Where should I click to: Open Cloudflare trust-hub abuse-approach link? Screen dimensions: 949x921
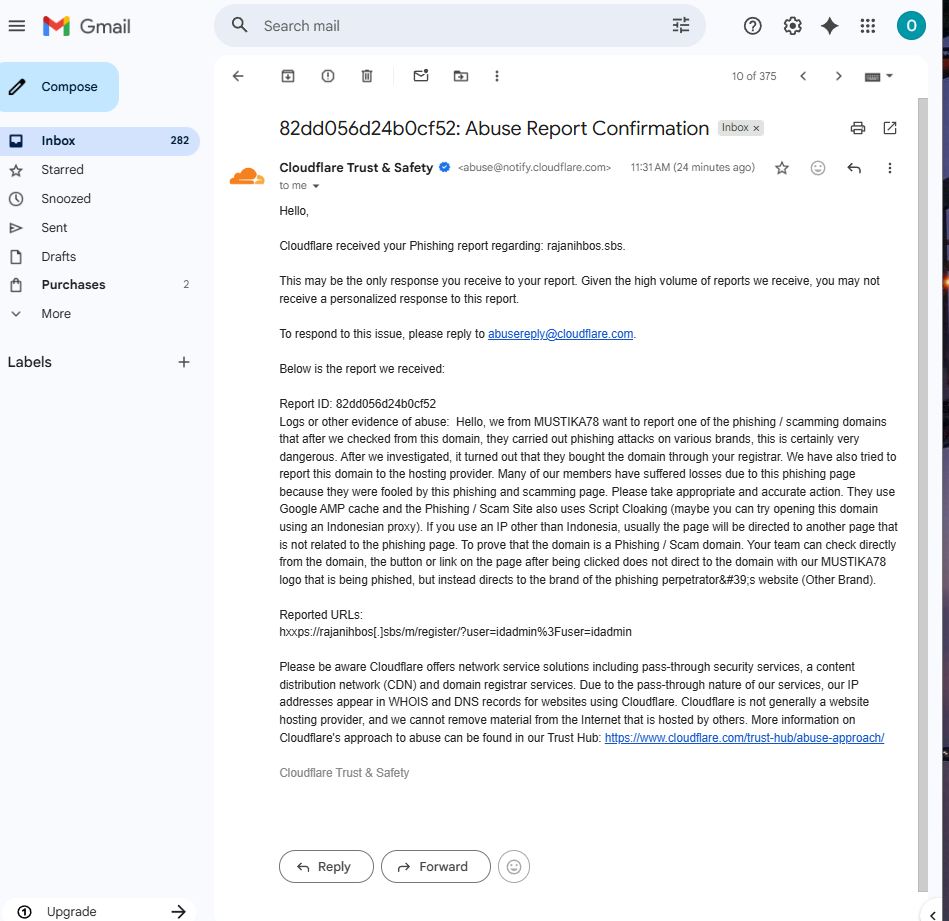tap(744, 738)
